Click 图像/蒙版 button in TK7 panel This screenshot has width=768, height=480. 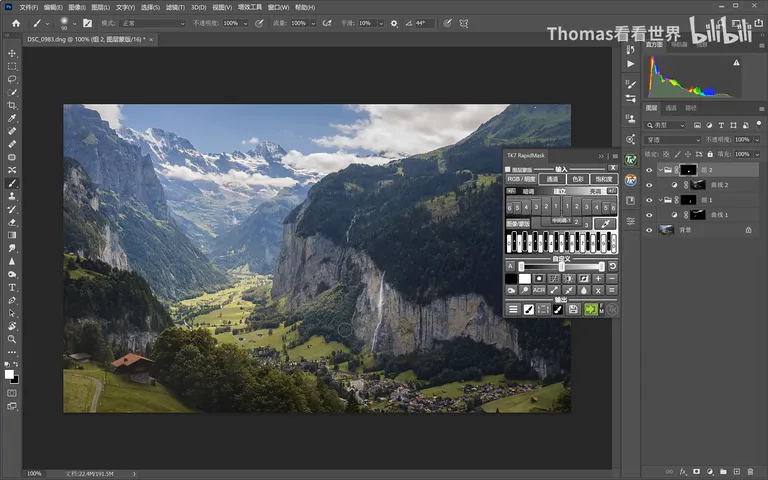tap(518, 223)
